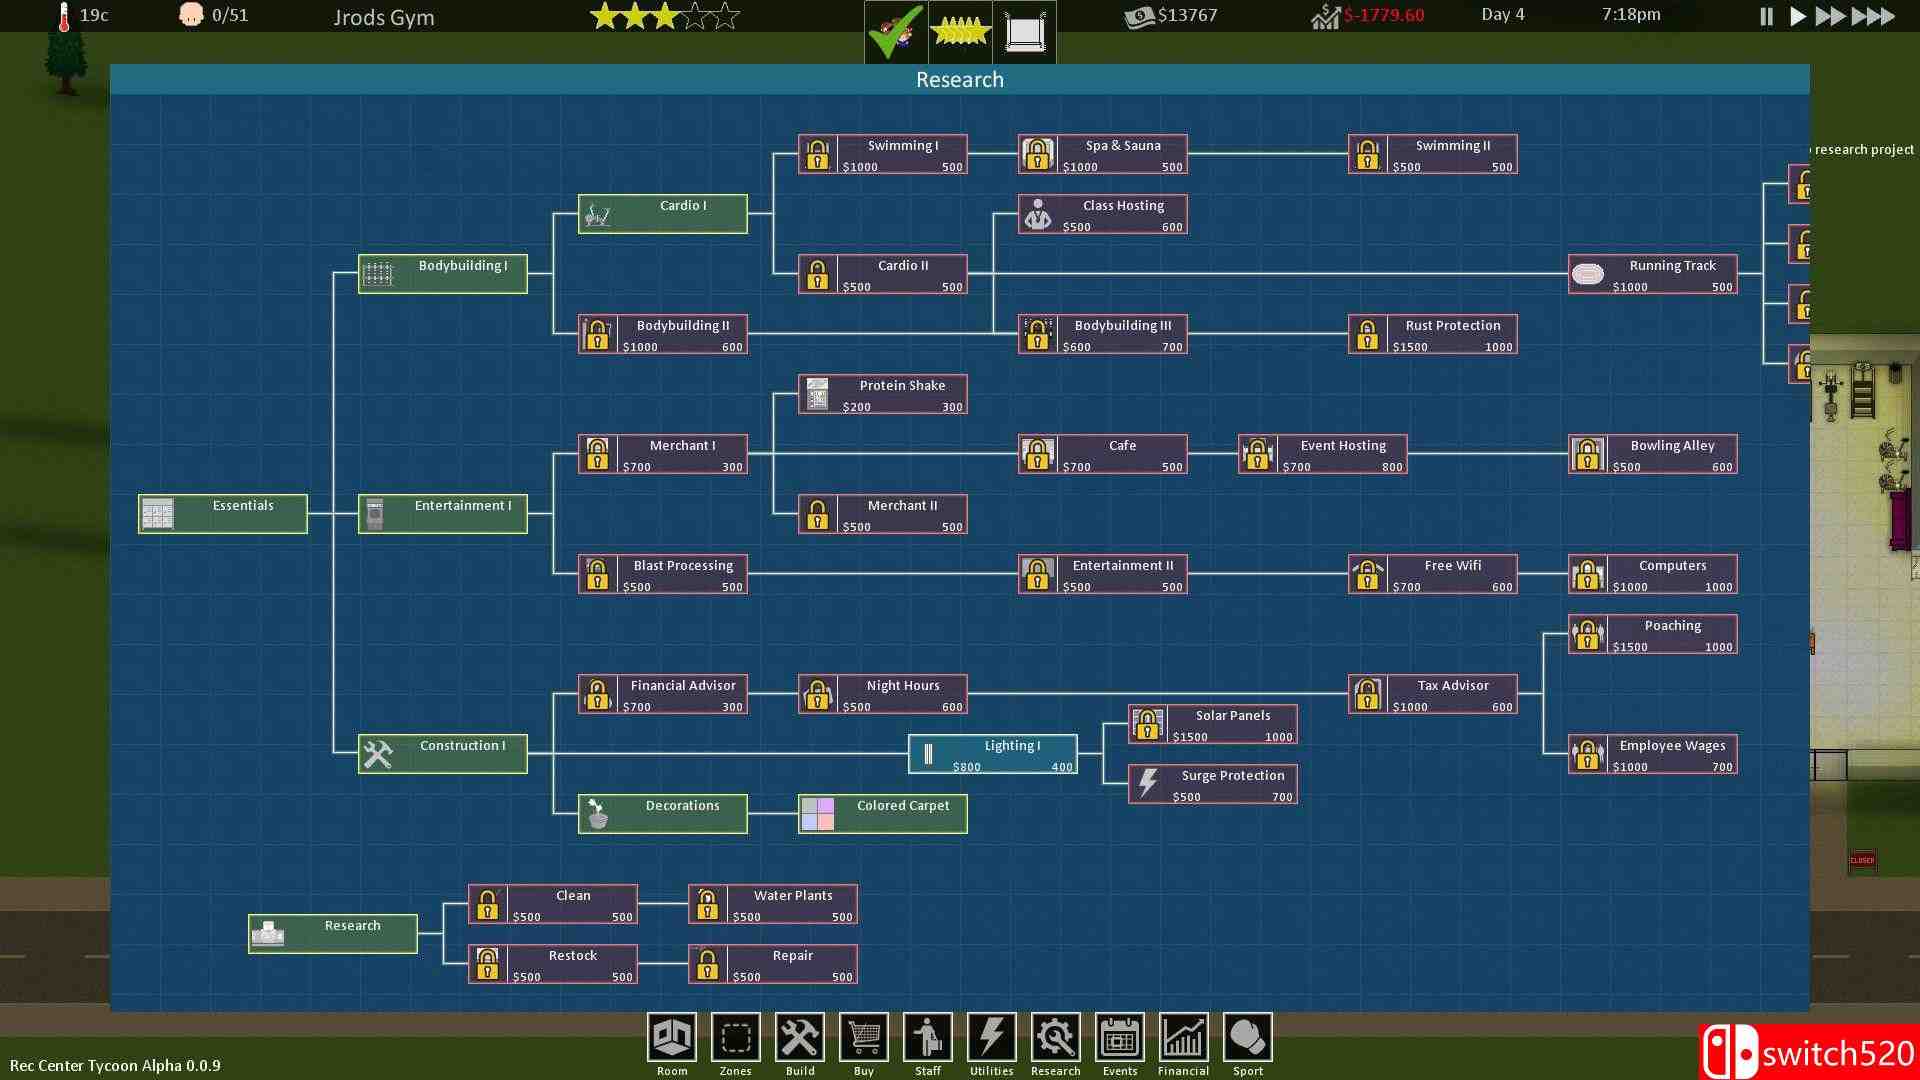Image resolution: width=1920 pixels, height=1080 pixels.
Task: Research the Bowling Alley upgrade
Action: pyautogui.click(x=1652, y=454)
